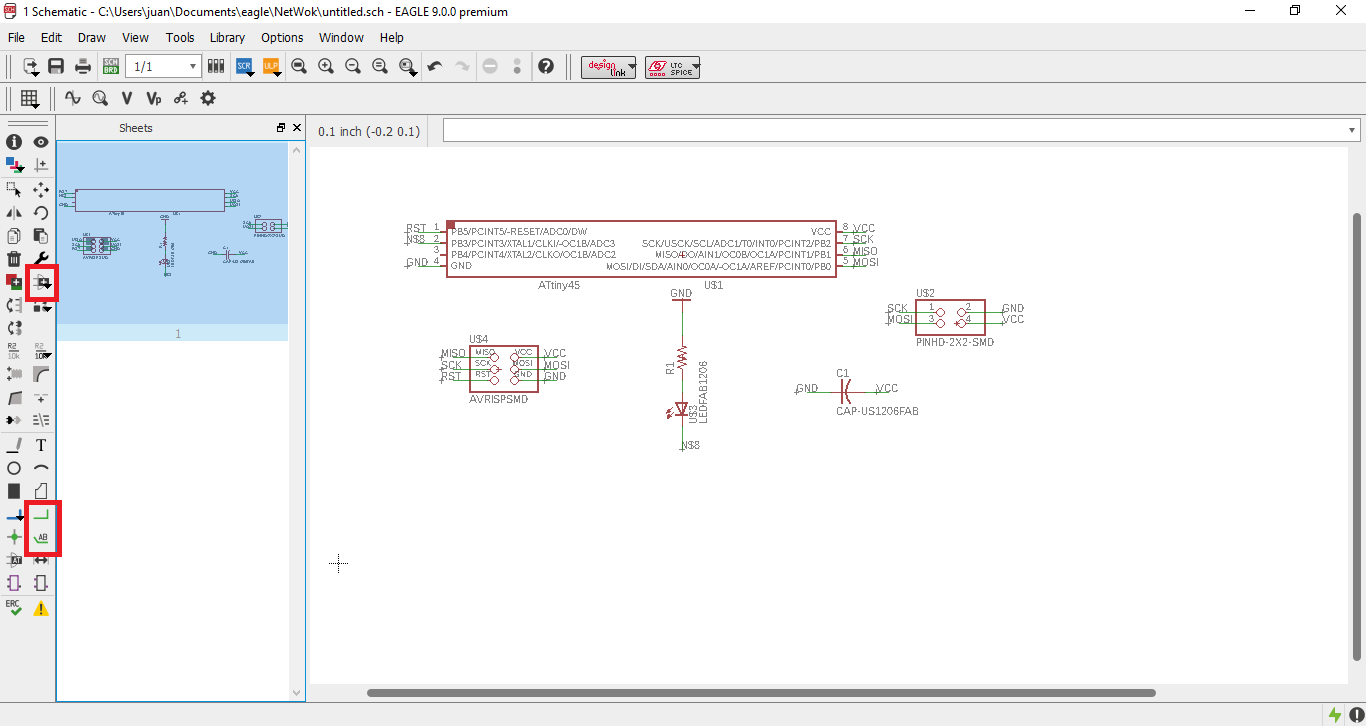1366x726 pixels.
Task: Click the ATtiny45 label in schematic
Action: coord(559,285)
